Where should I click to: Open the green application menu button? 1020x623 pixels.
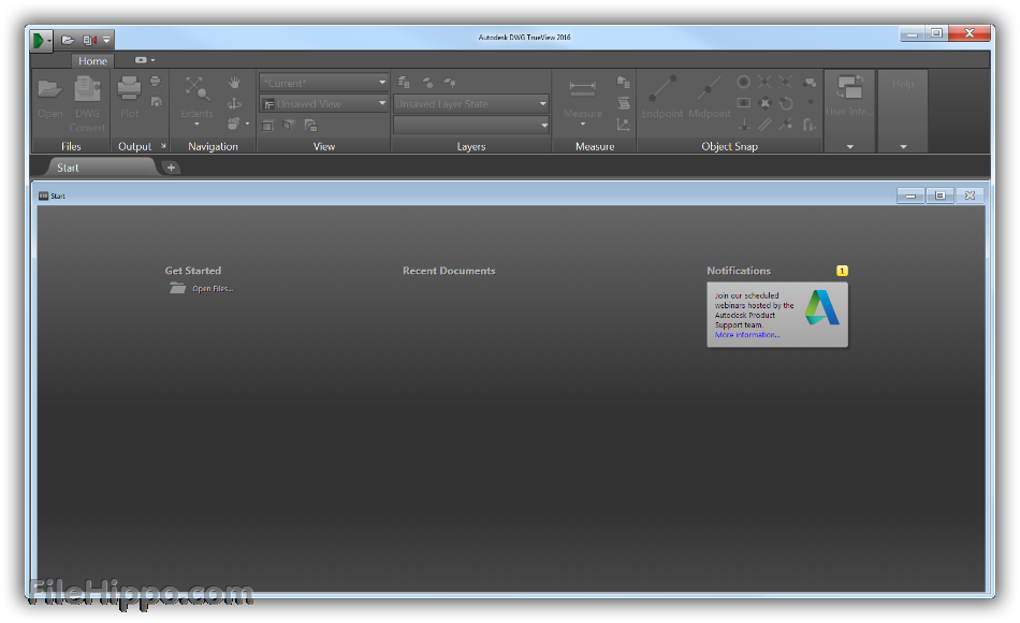pos(40,40)
